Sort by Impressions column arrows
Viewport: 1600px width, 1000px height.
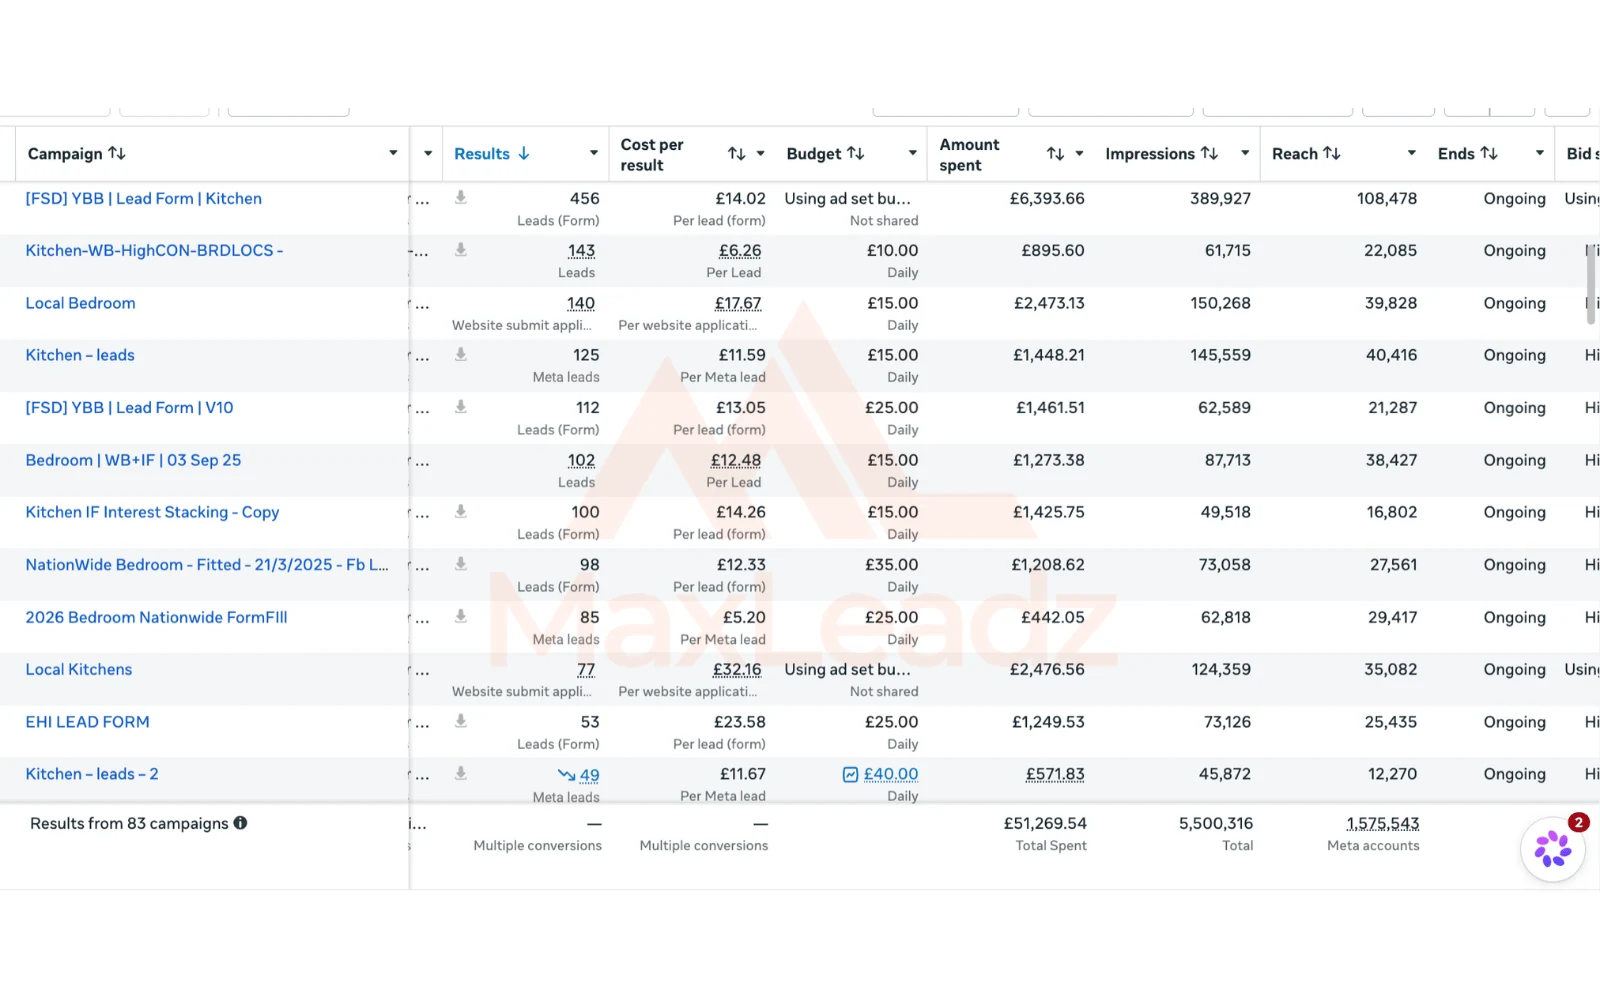1209,153
